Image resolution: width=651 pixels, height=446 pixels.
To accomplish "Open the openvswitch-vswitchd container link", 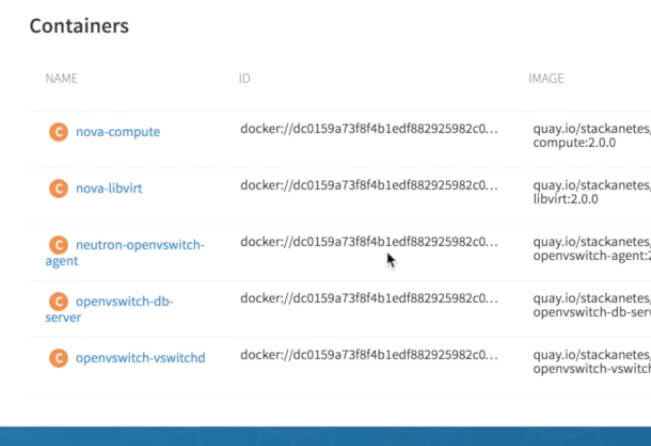I will [x=140, y=357].
